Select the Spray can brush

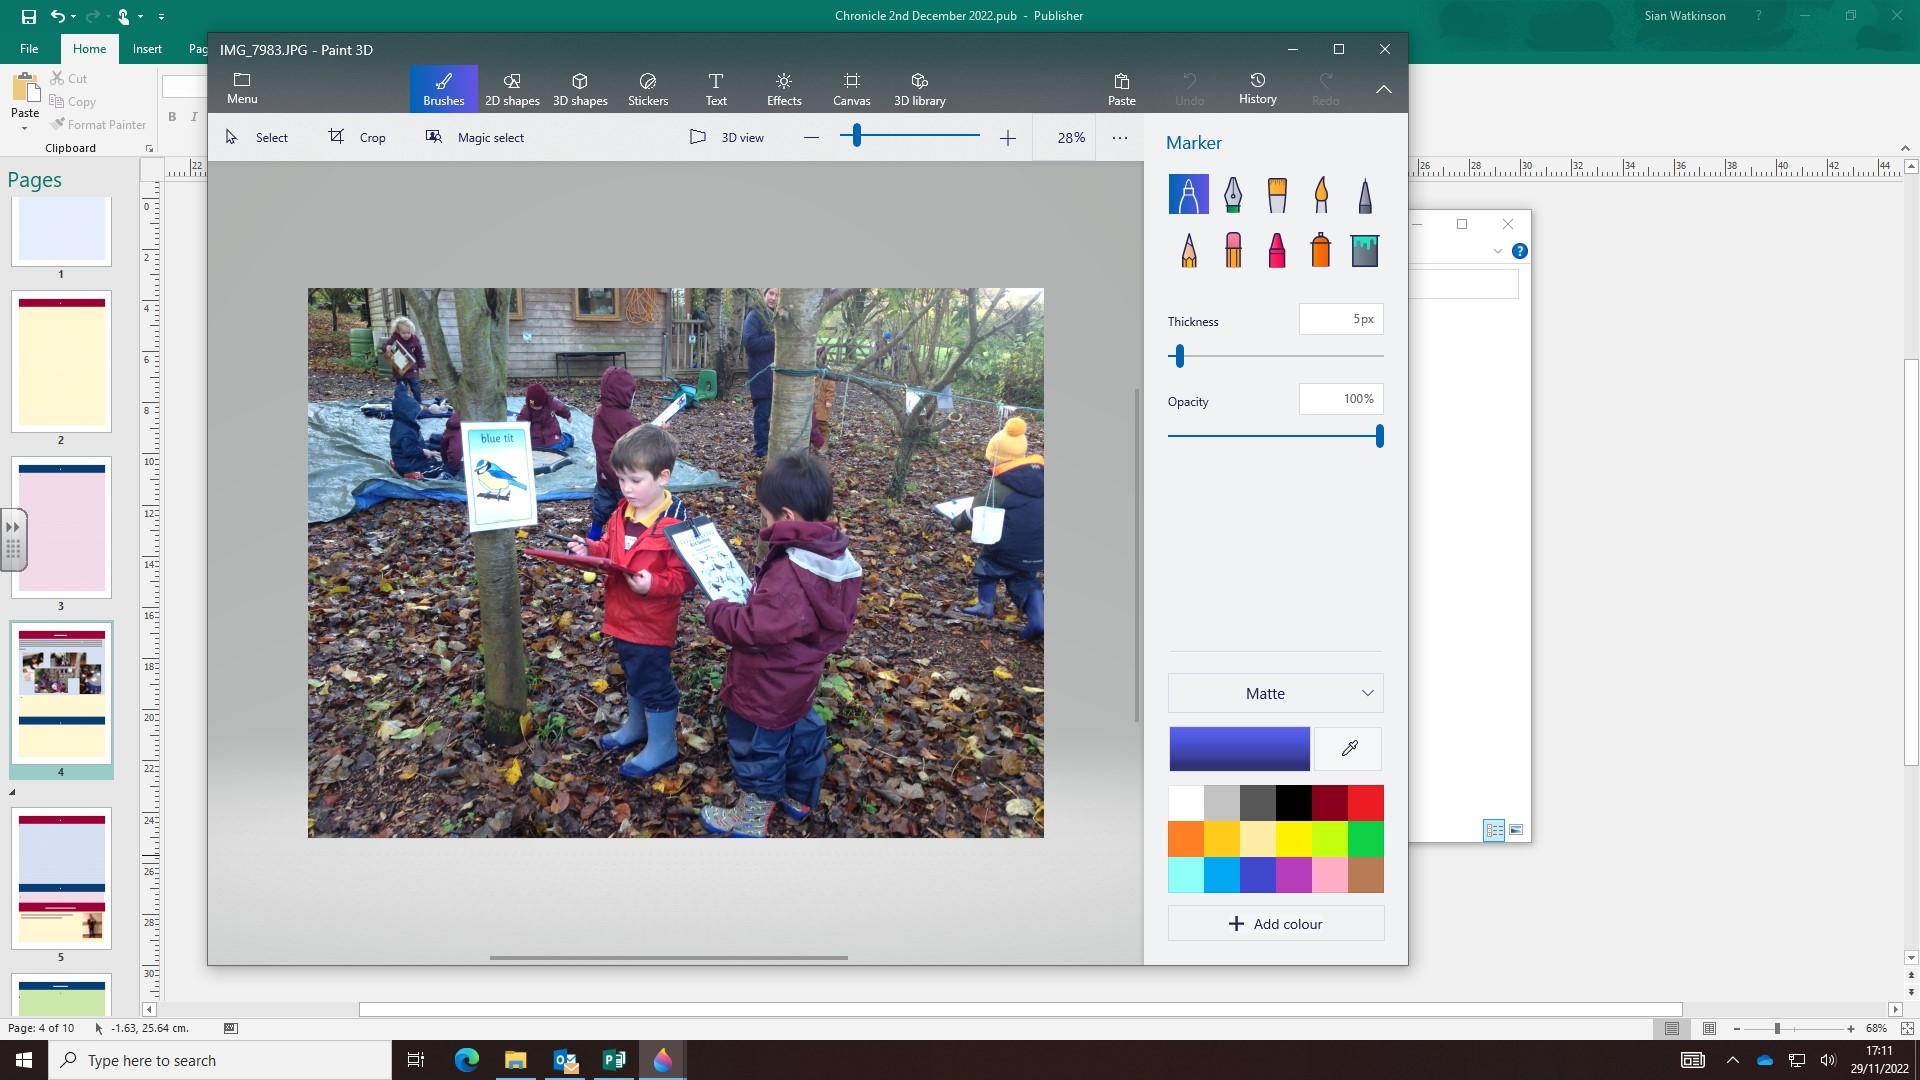(1320, 250)
